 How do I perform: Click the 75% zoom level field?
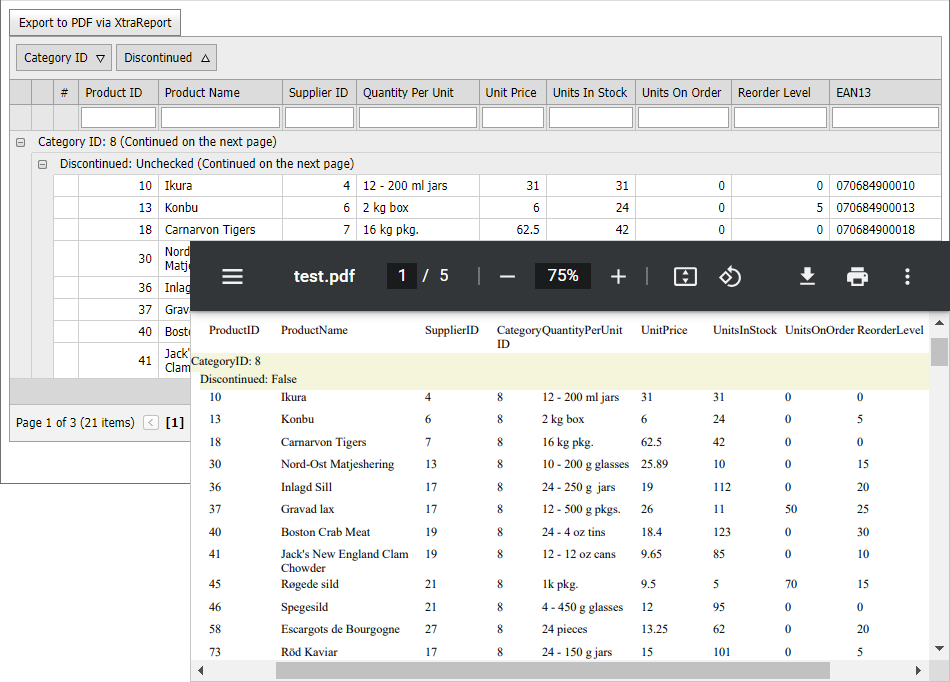[563, 276]
